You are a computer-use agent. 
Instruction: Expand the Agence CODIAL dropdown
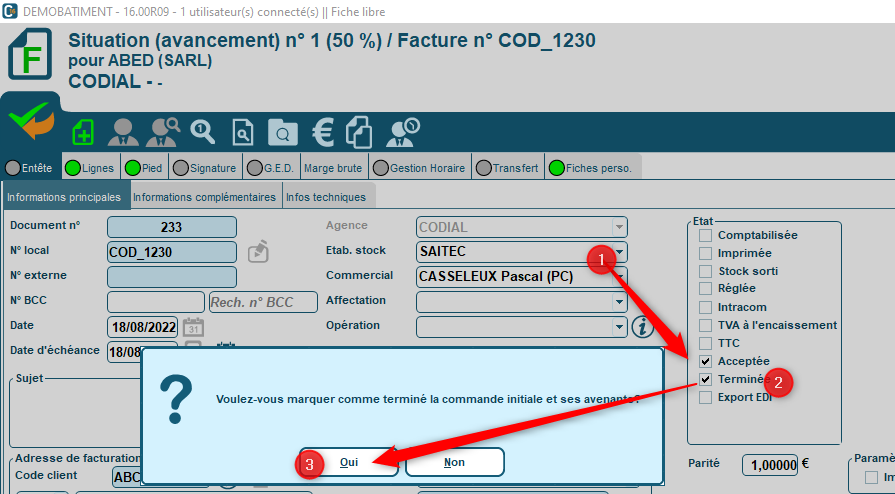tap(620, 227)
